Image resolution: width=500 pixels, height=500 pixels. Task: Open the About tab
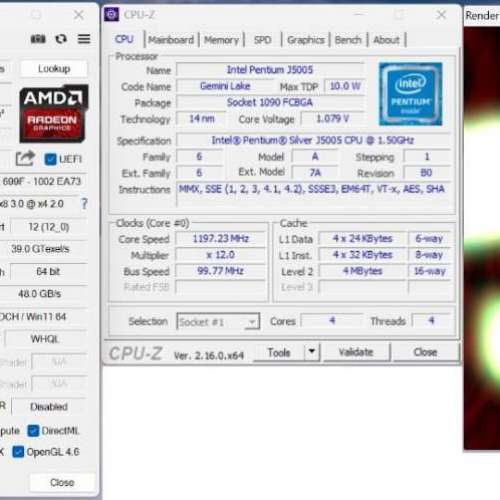click(386, 40)
